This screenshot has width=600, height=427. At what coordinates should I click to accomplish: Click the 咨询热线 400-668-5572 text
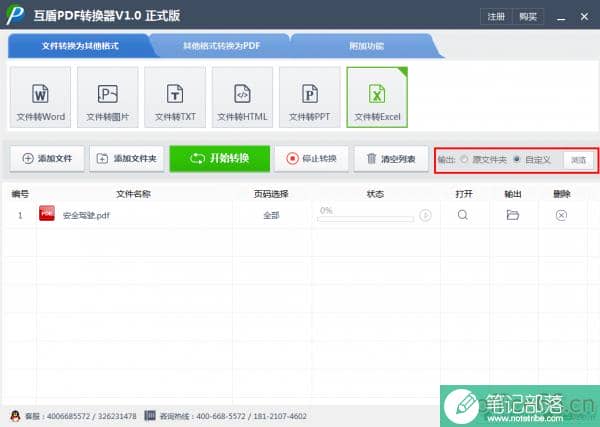(x=233, y=416)
